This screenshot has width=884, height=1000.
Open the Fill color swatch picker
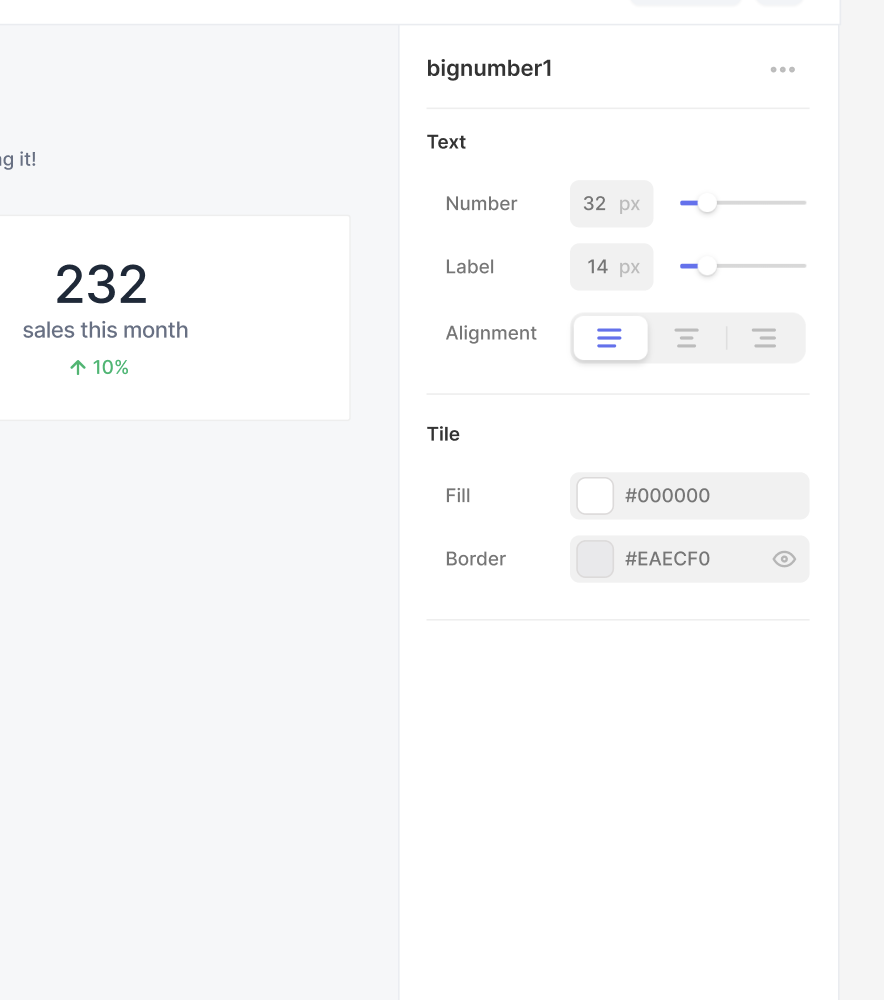pos(594,495)
